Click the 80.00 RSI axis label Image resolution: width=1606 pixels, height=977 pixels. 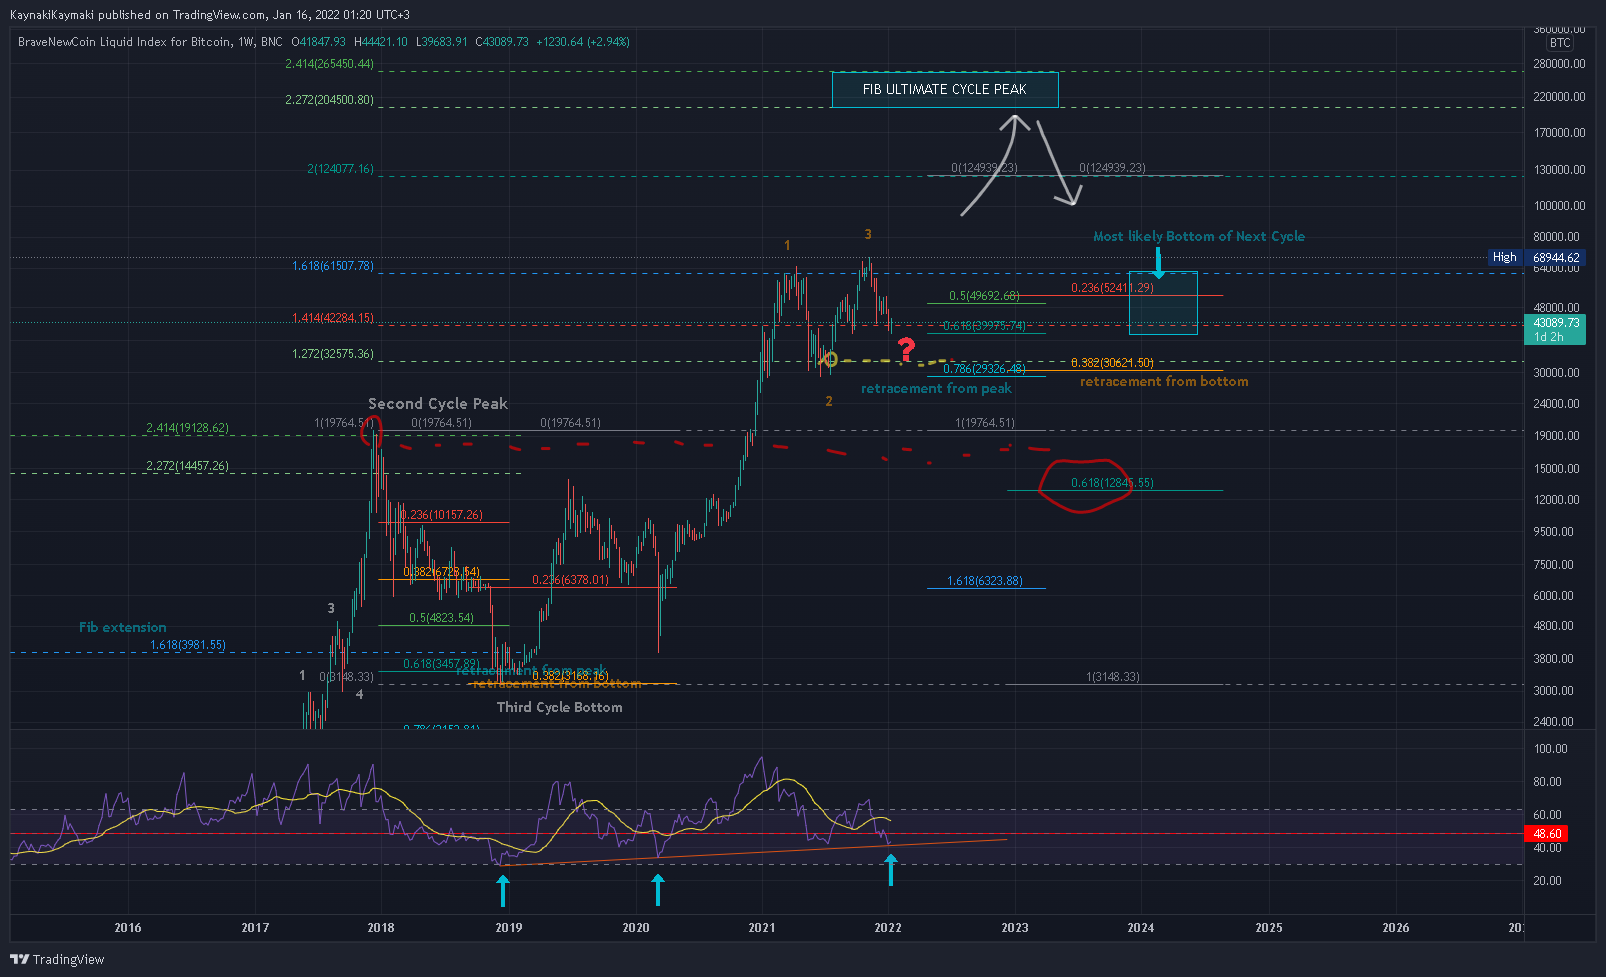[1547, 782]
